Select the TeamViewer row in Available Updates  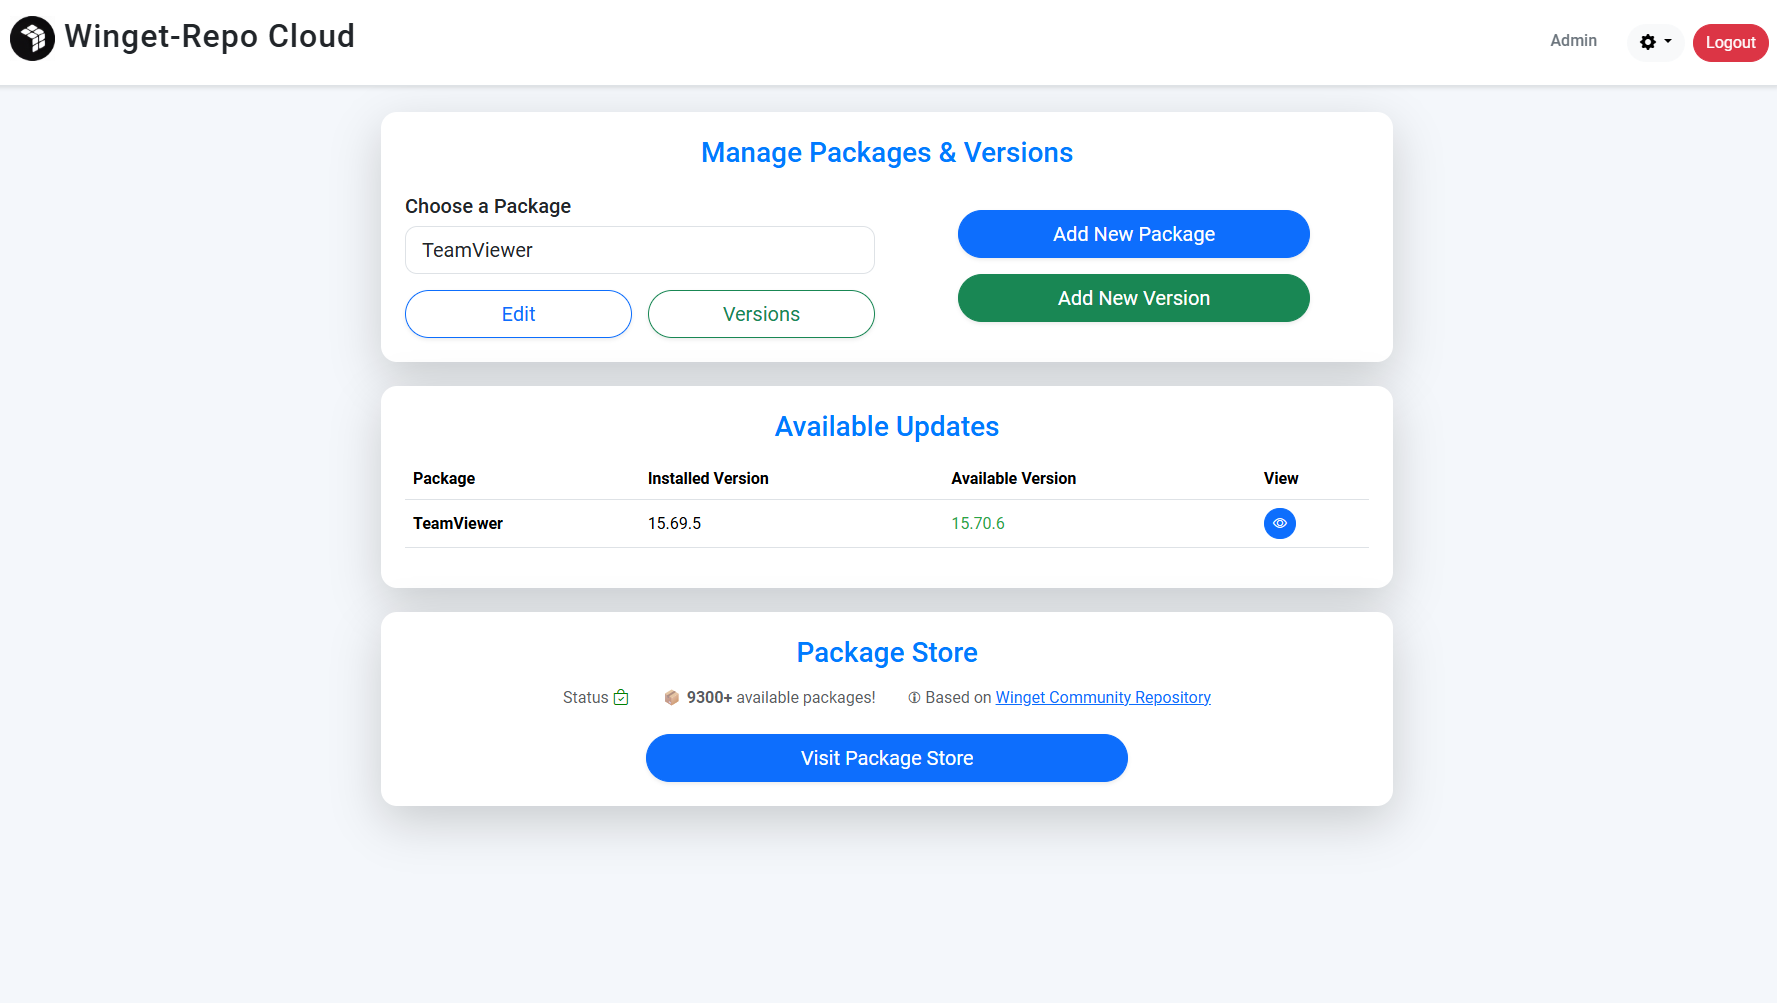pos(458,523)
